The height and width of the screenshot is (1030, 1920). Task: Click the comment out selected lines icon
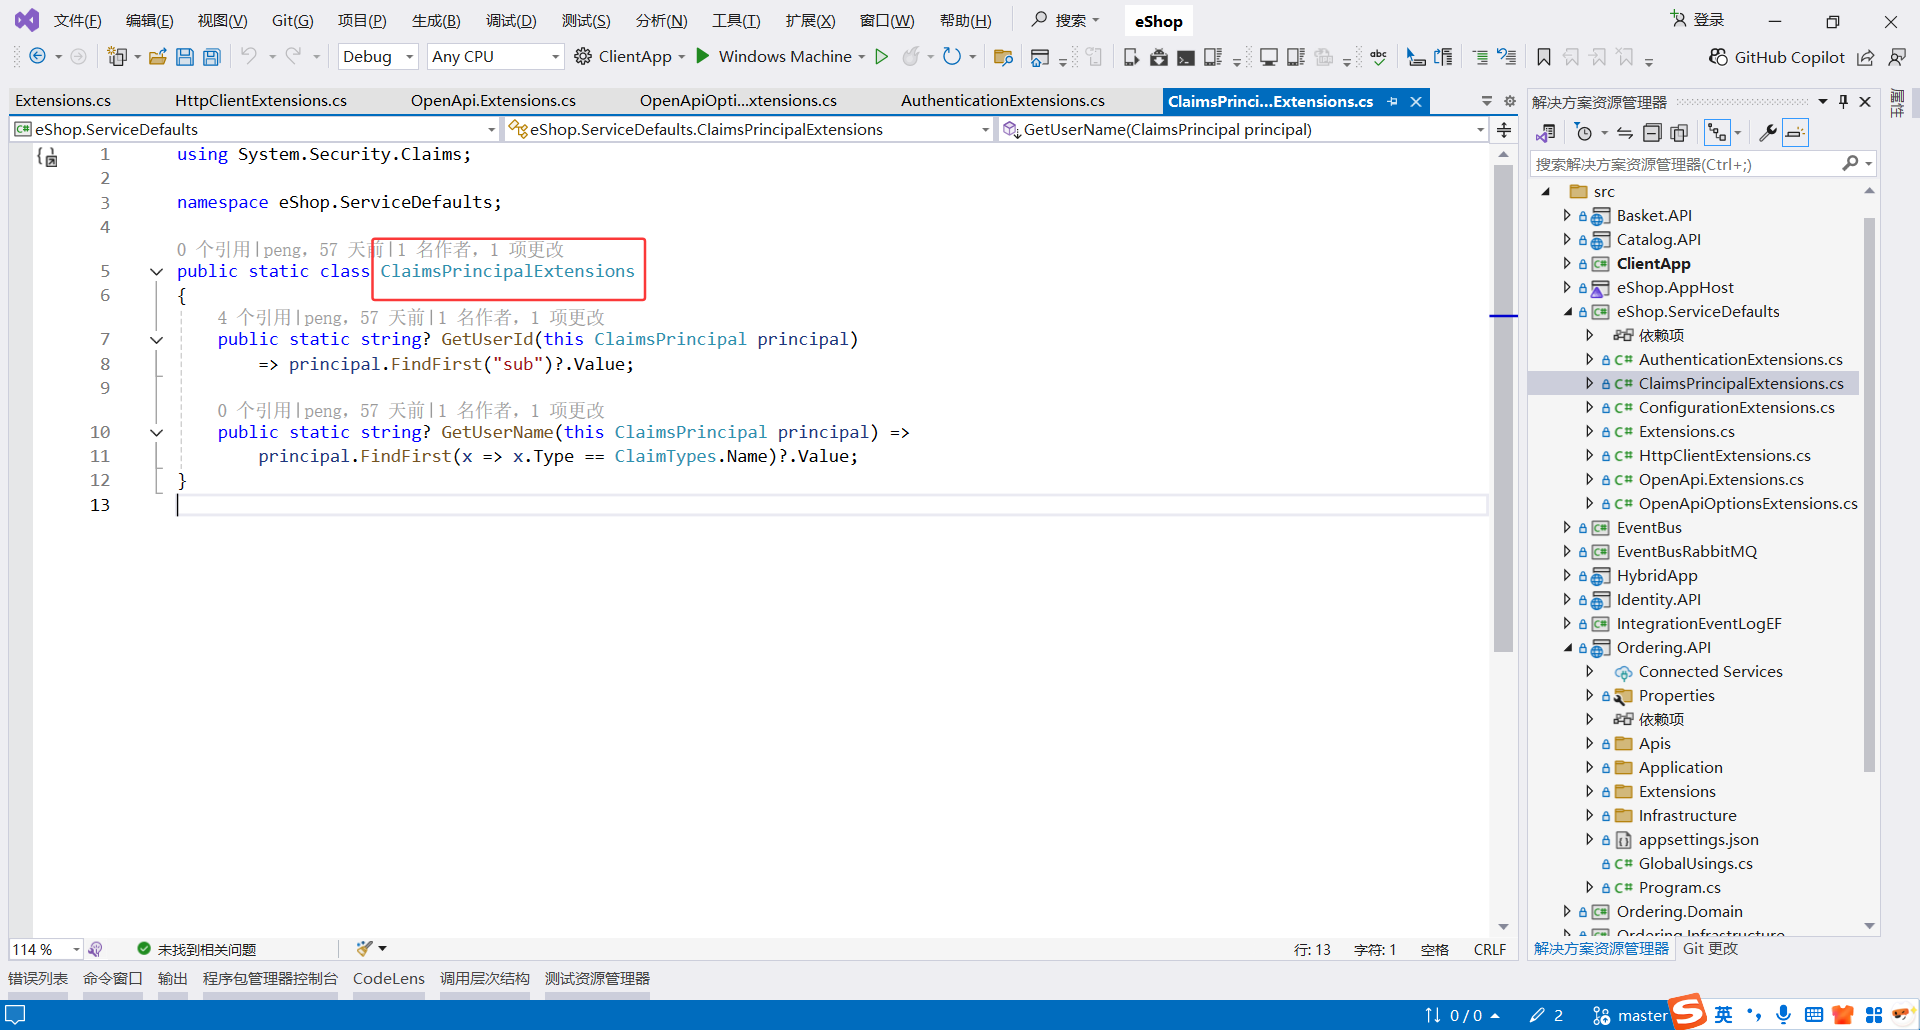point(1480,57)
